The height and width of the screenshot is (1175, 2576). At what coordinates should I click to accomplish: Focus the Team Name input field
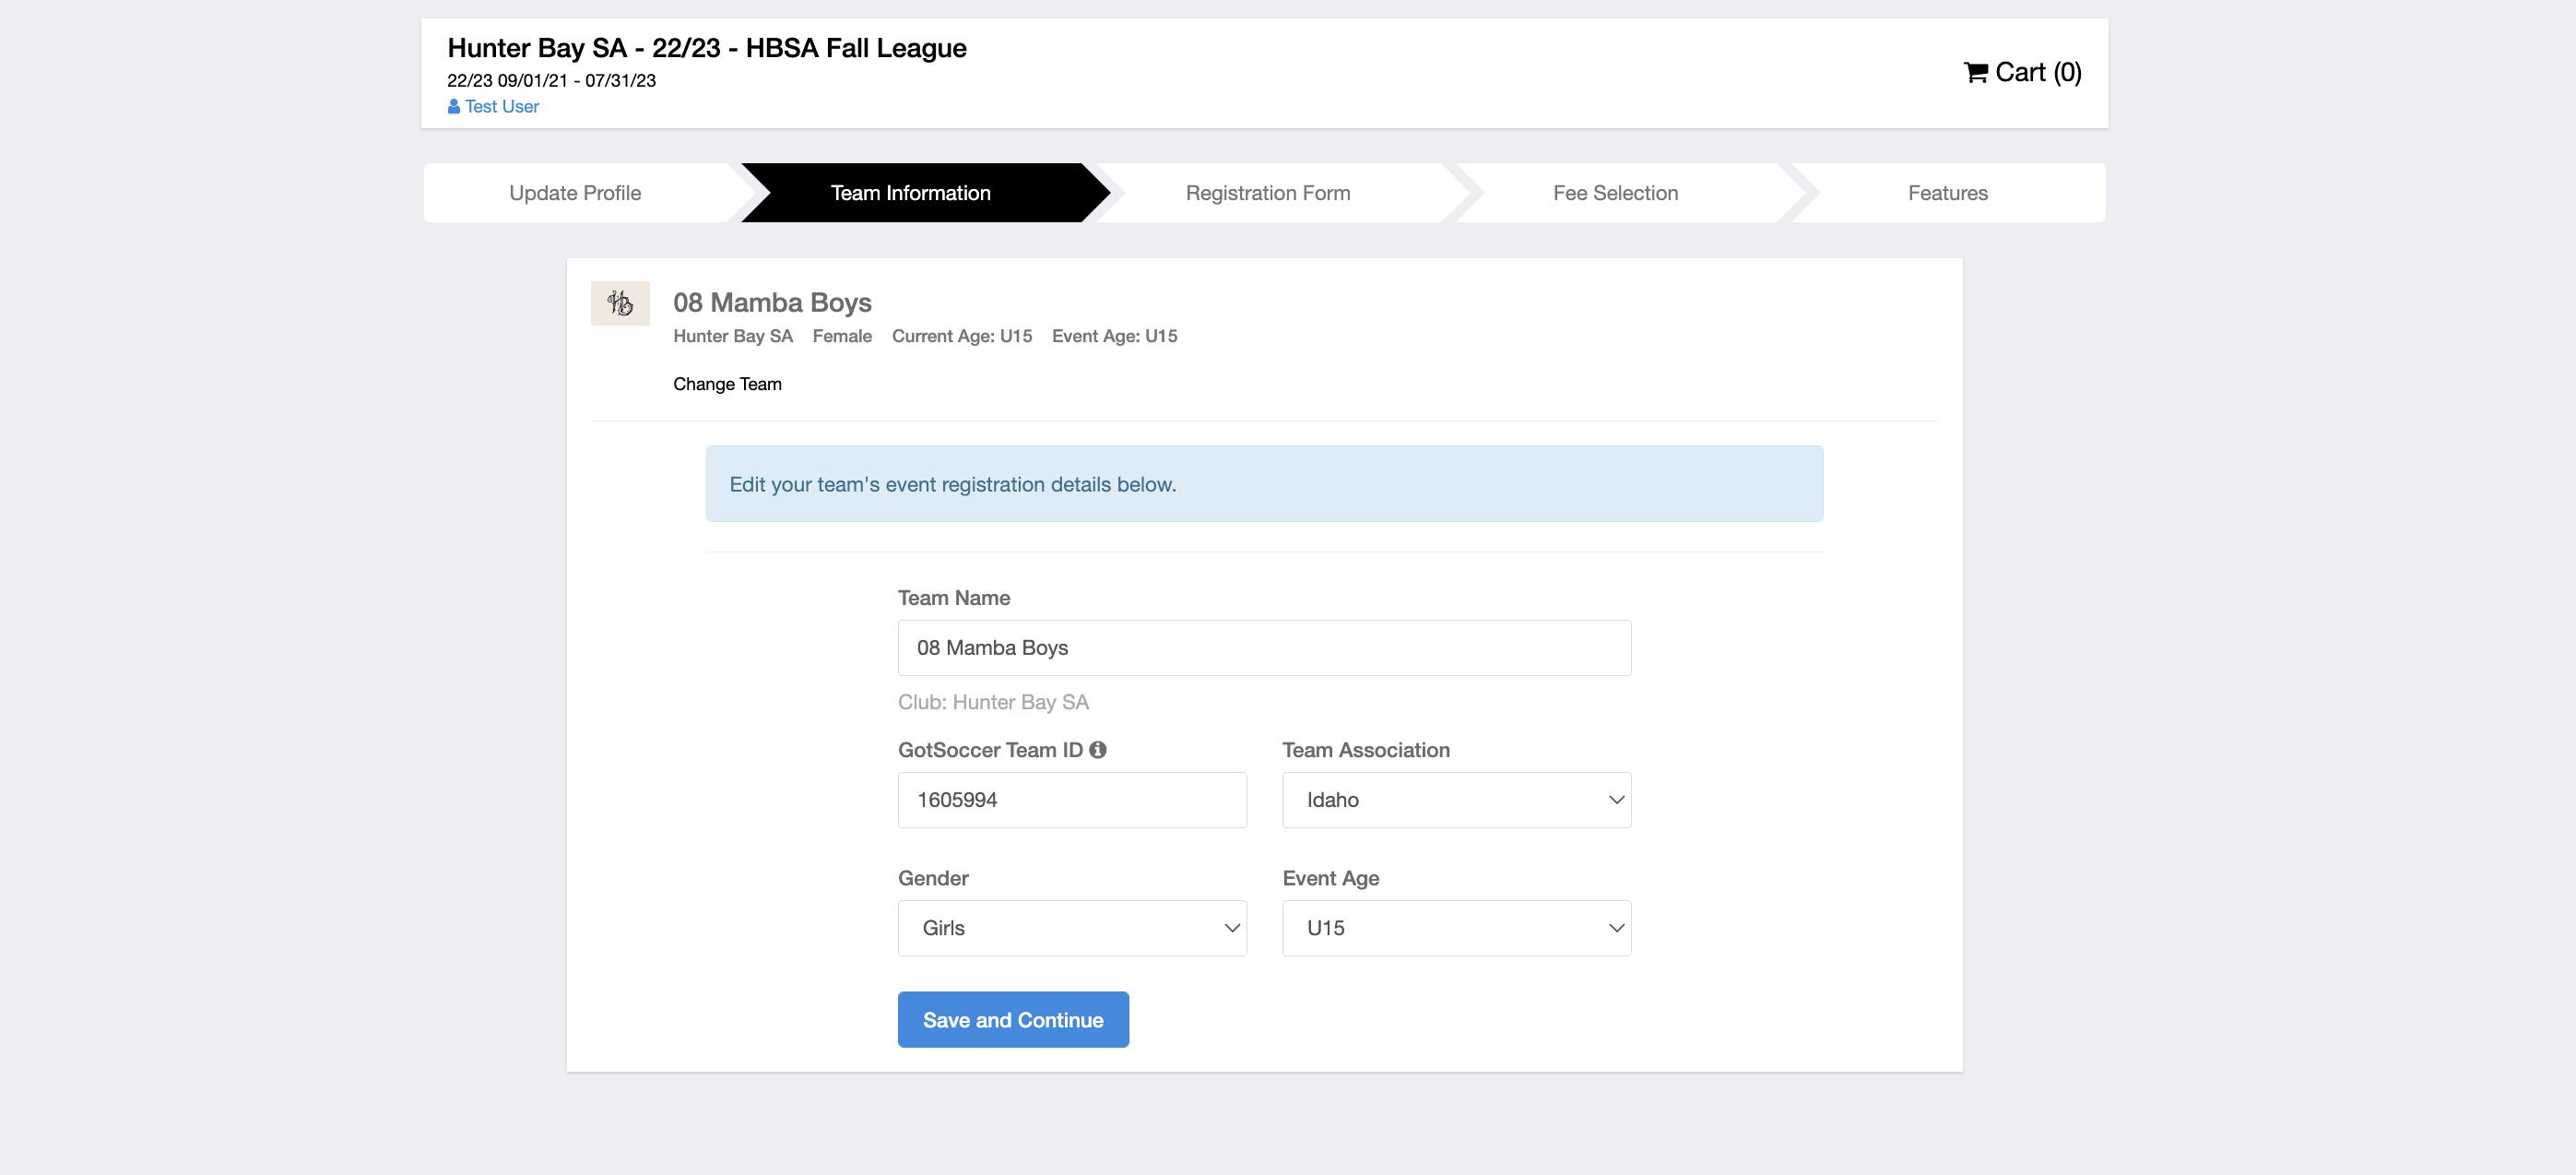pyautogui.click(x=1264, y=648)
